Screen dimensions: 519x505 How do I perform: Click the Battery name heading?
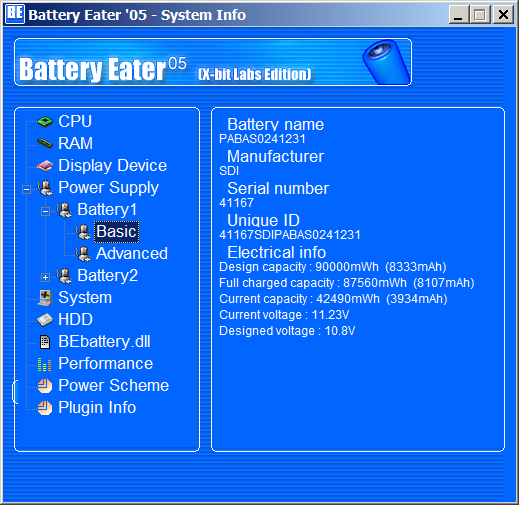click(x=276, y=125)
